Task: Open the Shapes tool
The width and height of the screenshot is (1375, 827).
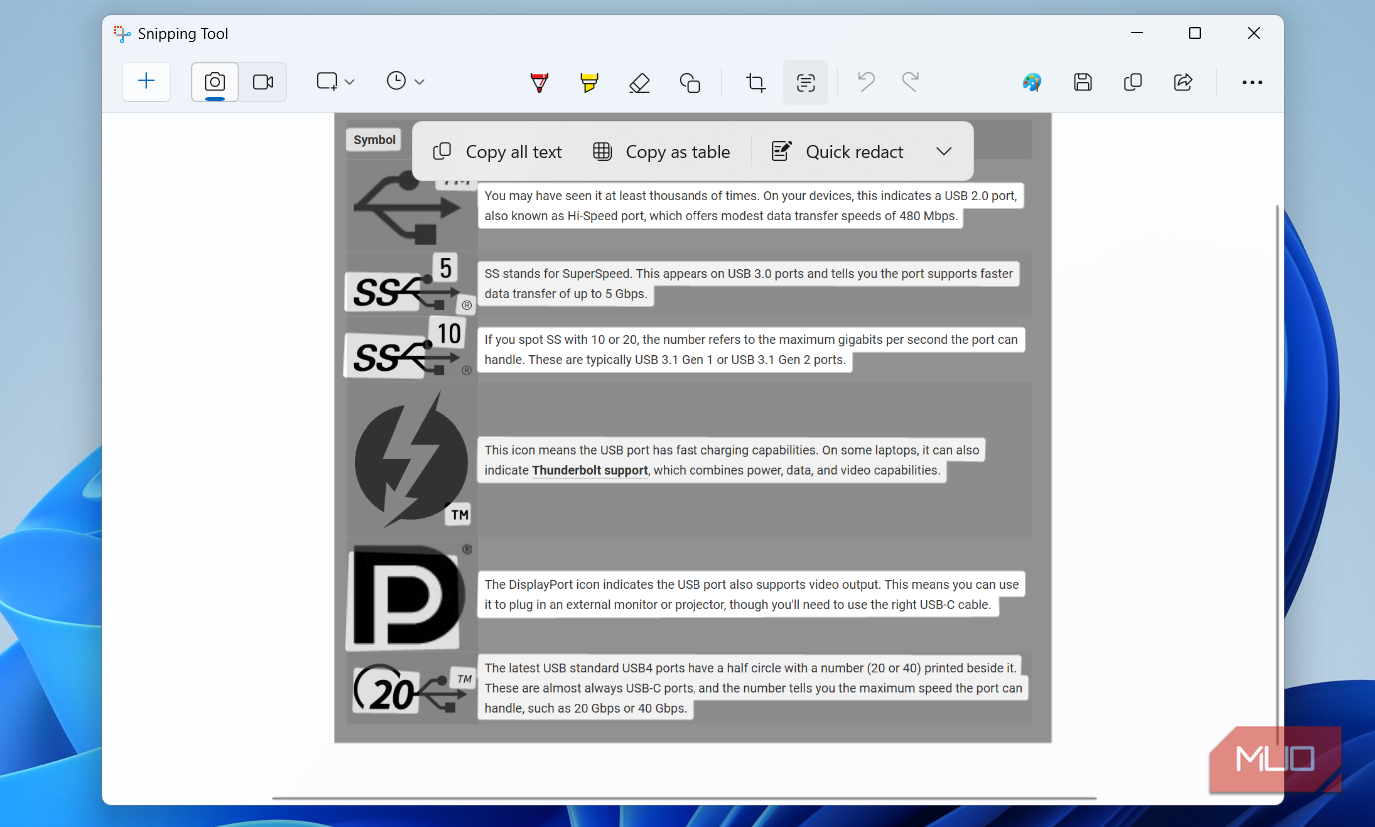Action: click(x=690, y=83)
